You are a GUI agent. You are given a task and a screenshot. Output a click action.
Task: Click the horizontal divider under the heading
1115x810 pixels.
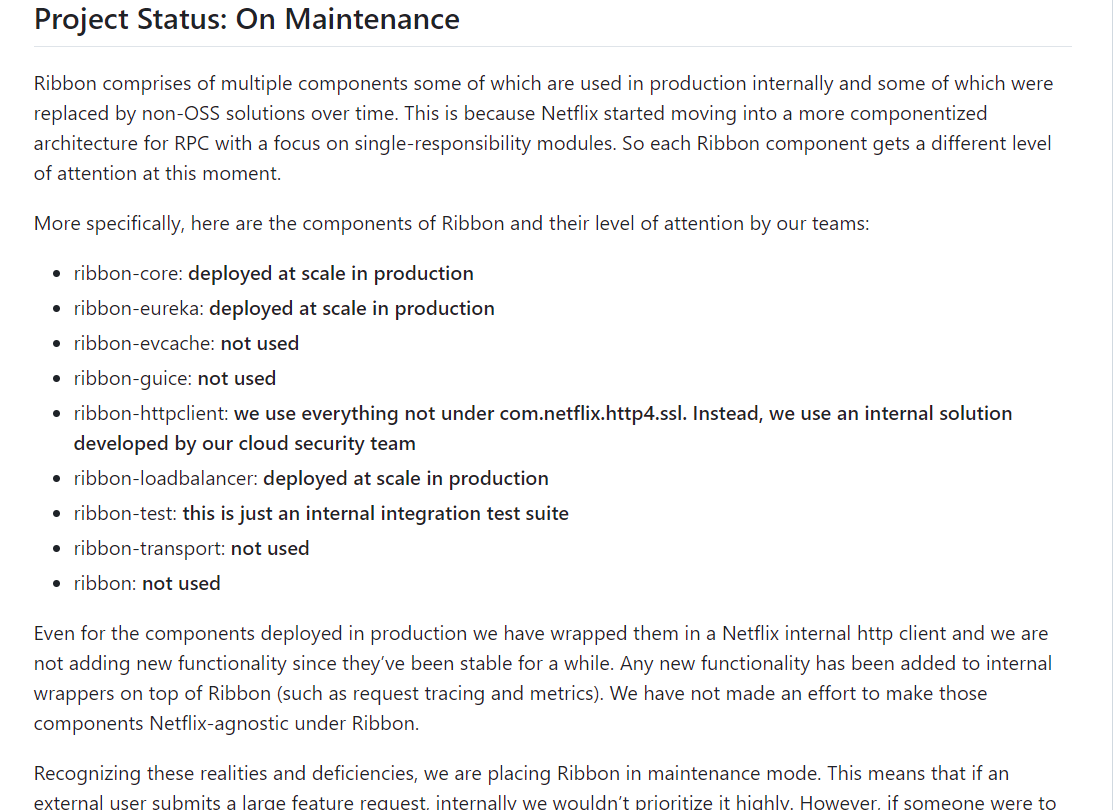[552, 46]
